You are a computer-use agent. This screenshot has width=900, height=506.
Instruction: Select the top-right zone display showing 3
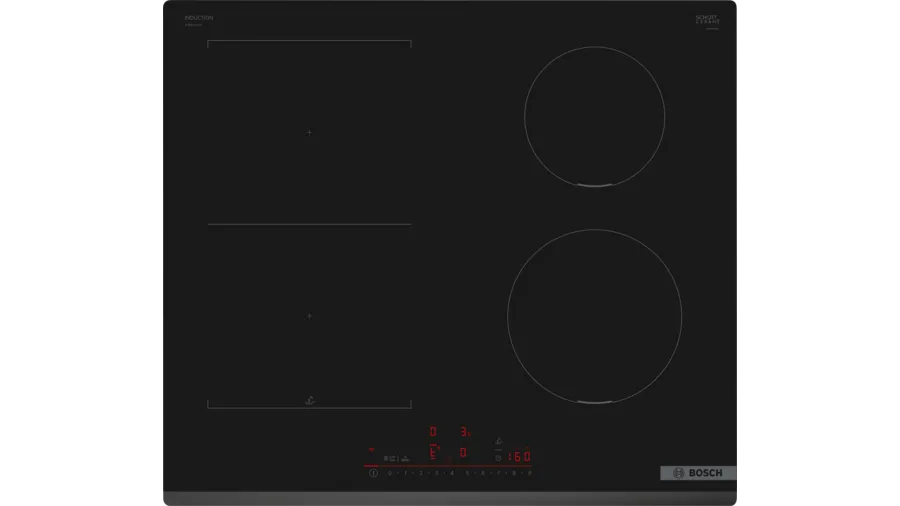point(464,432)
